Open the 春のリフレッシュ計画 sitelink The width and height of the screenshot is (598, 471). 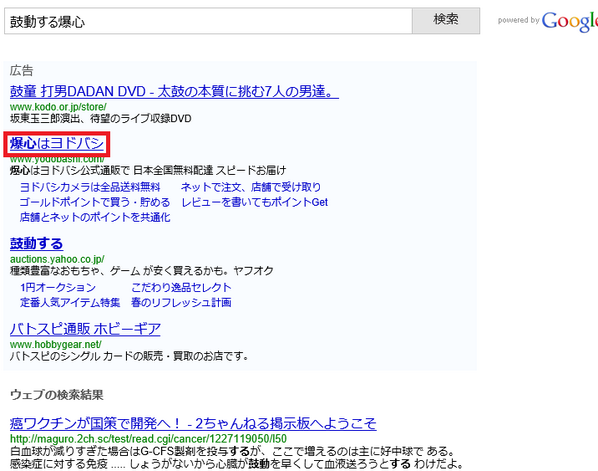click(x=182, y=302)
